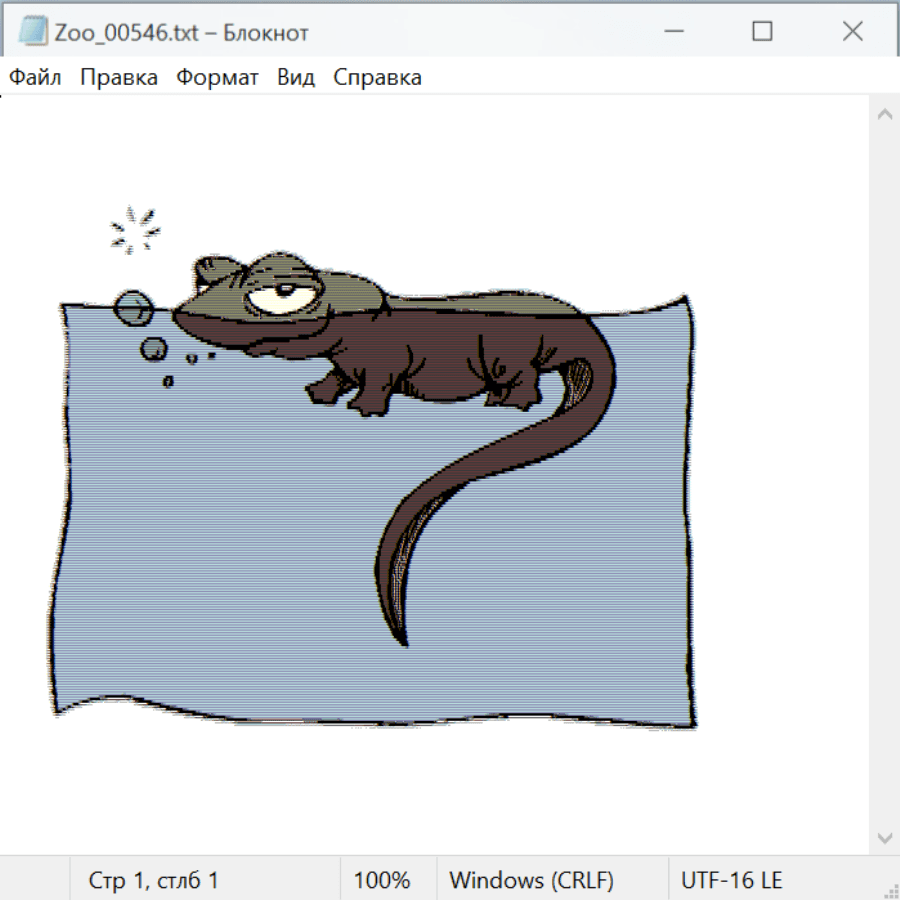Viewport: 900px width, 900px height.
Task: Click the Windows (CRLF) line ending indicator
Action: (531, 881)
